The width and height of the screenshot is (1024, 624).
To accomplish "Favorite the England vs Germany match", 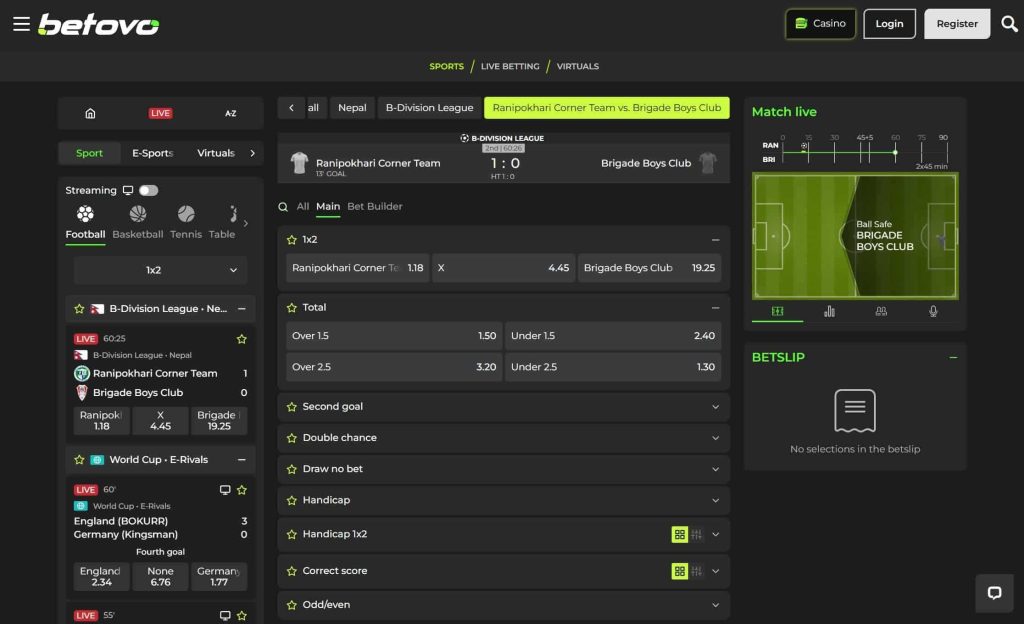I will (x=242, y=490).
